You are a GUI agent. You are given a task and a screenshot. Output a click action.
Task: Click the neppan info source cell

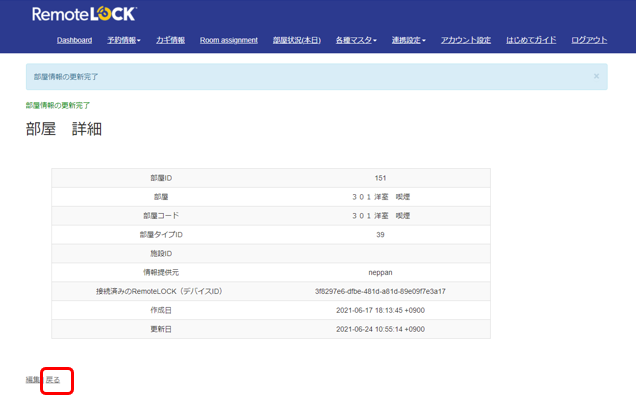pyautogui.click(x=380, y=273)
